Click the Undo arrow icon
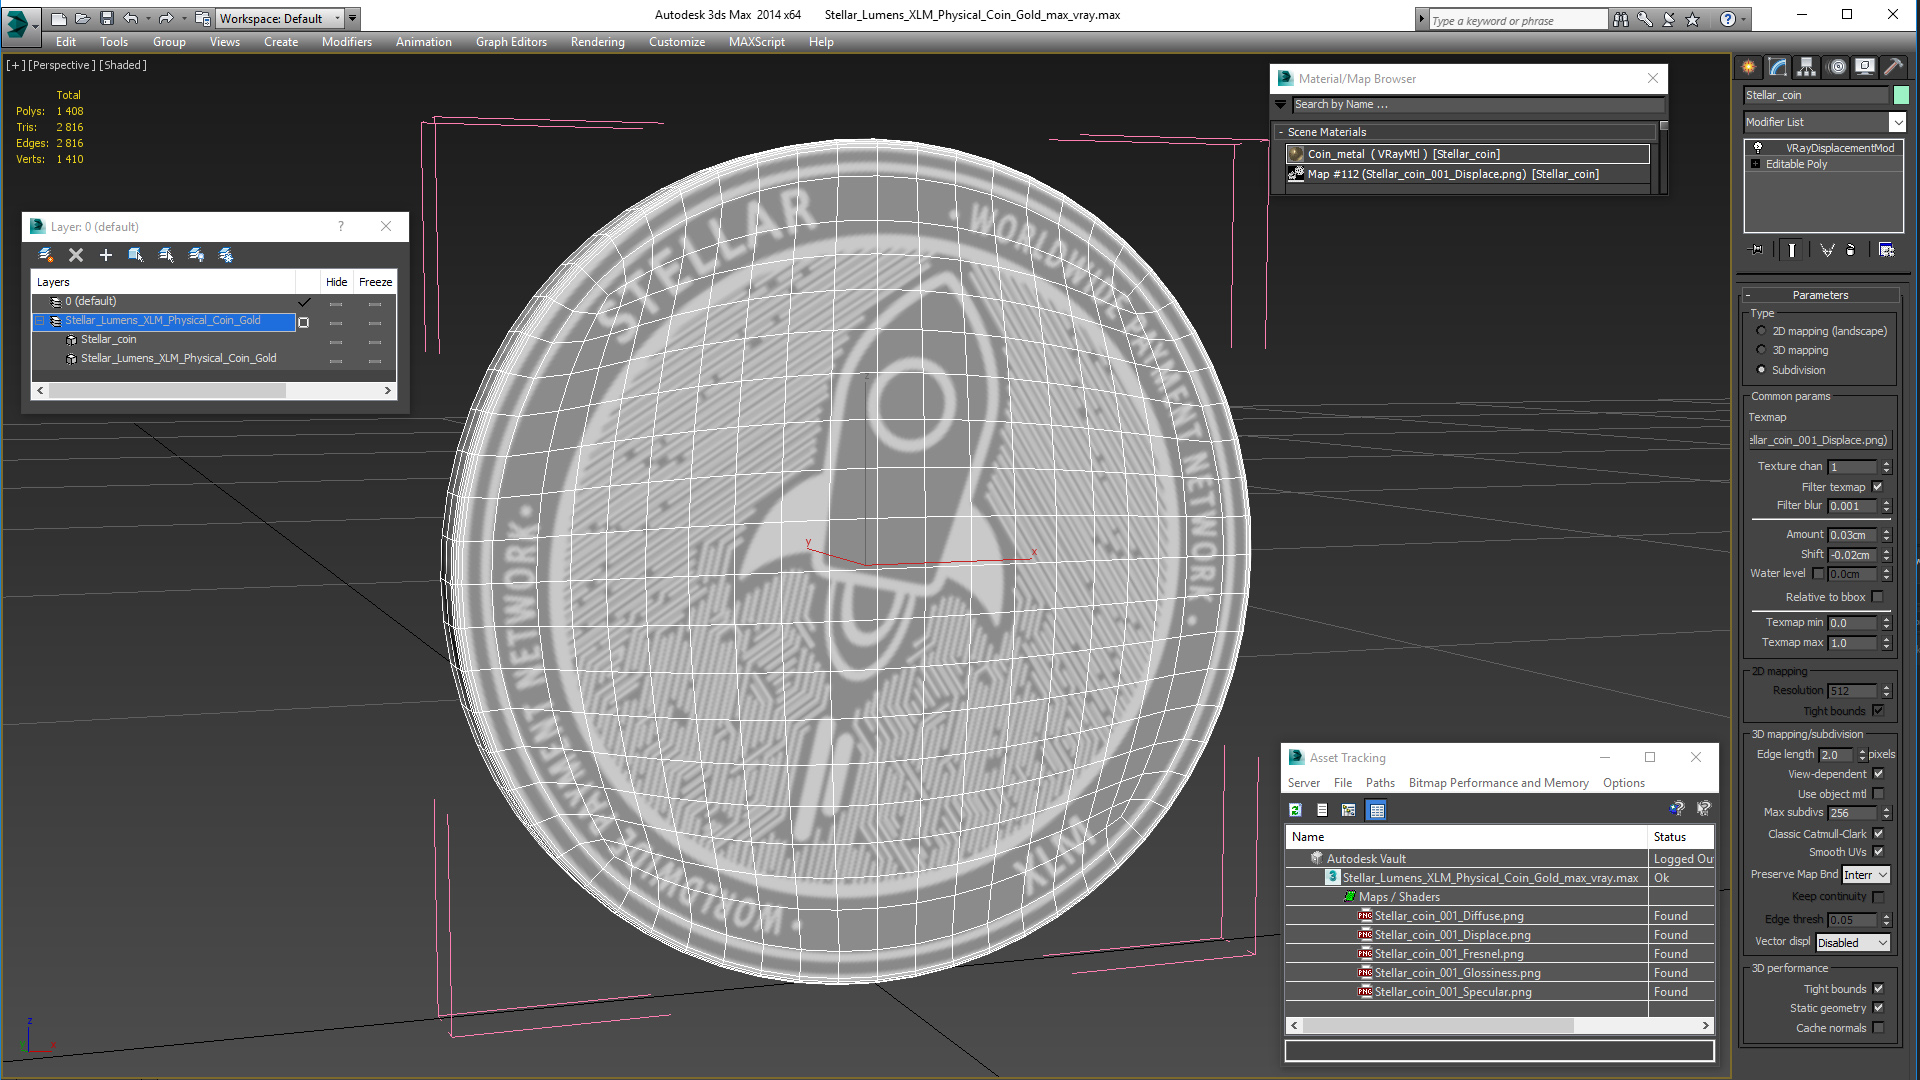 (x=131, y=18)
